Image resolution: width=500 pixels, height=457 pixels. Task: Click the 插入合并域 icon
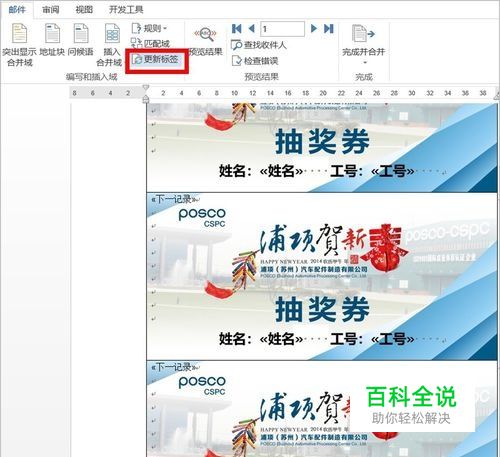[x=112, y=33]
